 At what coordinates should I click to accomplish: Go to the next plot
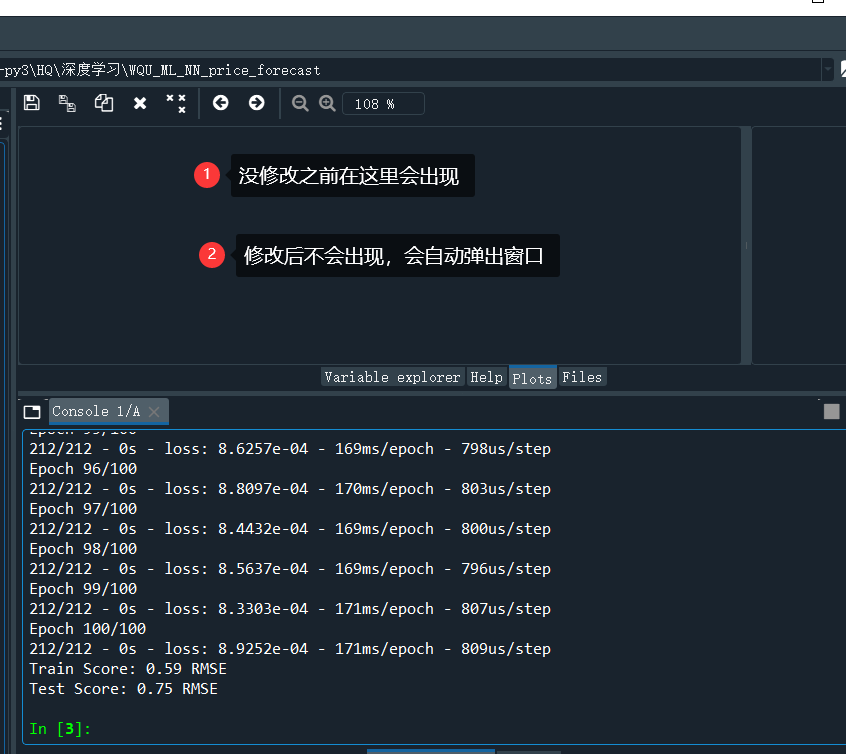257,102
